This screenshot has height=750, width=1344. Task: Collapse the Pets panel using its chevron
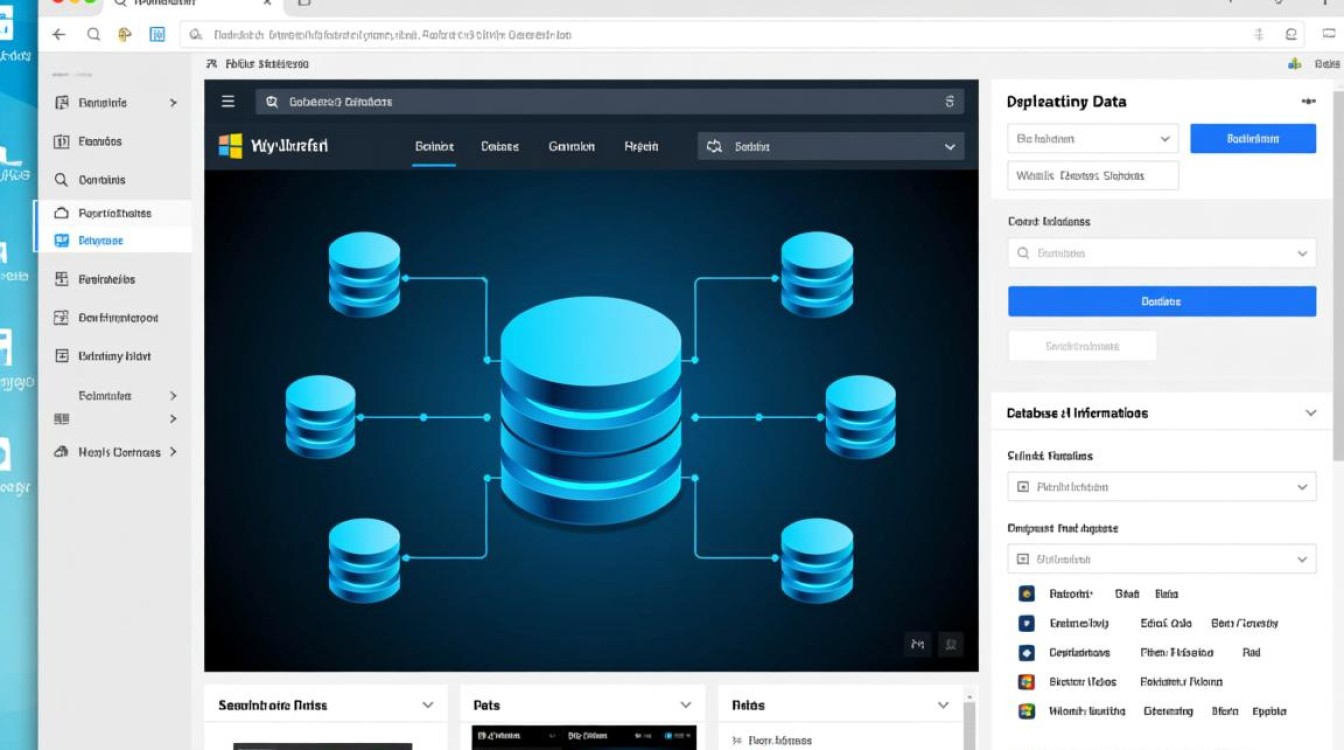(x=685, y=705)
